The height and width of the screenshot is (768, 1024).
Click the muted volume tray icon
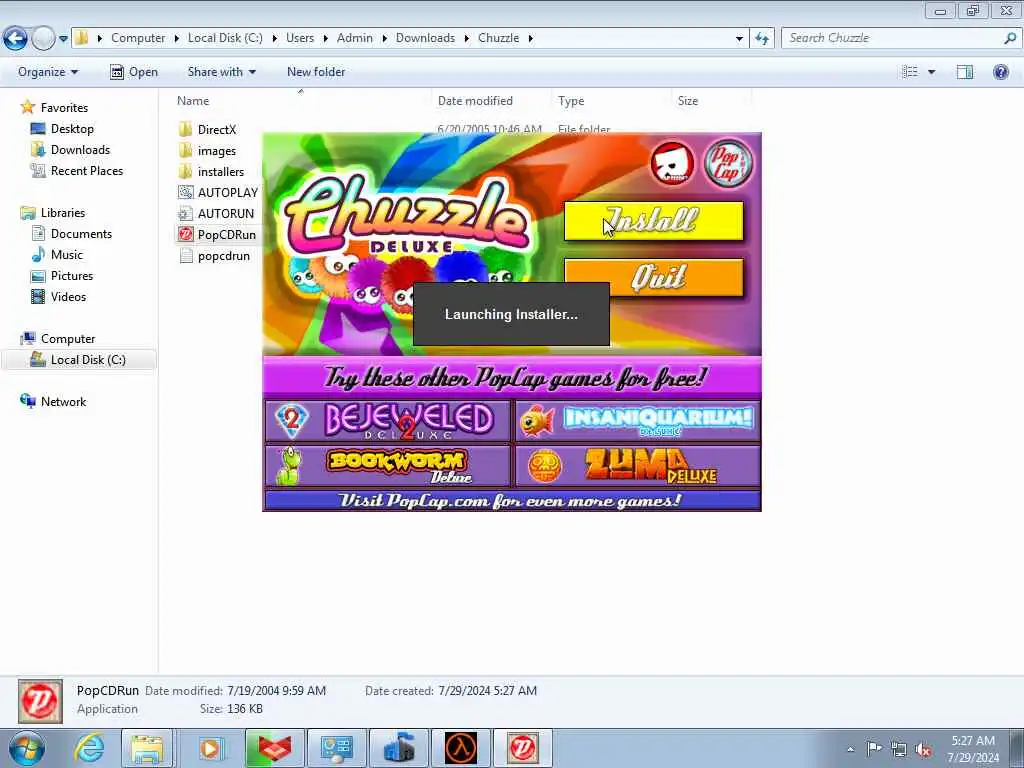coord(923,749)
